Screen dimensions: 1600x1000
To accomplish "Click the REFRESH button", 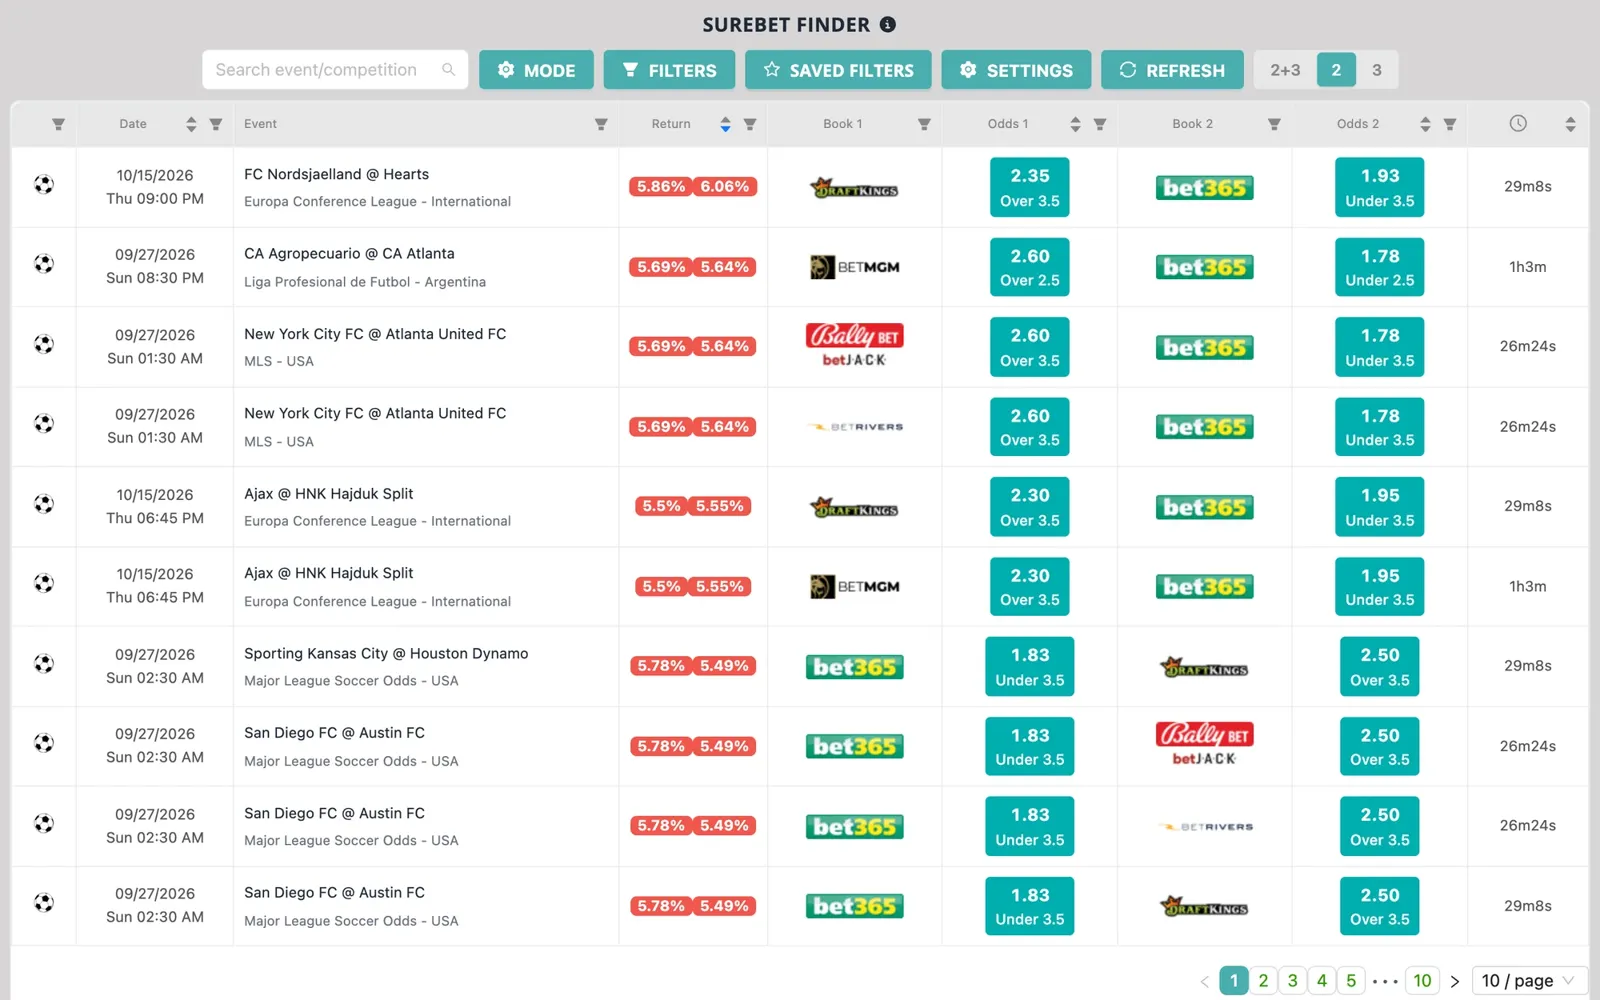I will click(x=1172, y=70).
